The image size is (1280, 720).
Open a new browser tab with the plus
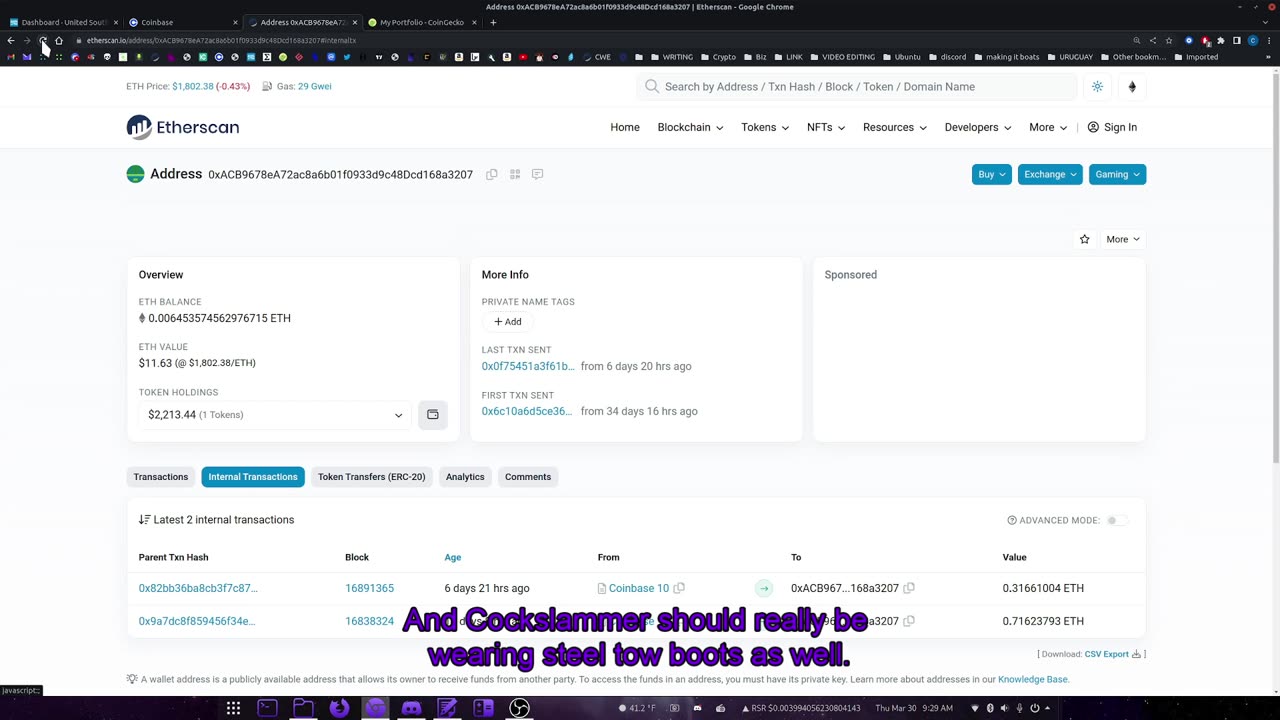pyautogui.click(x=493, y=22)
